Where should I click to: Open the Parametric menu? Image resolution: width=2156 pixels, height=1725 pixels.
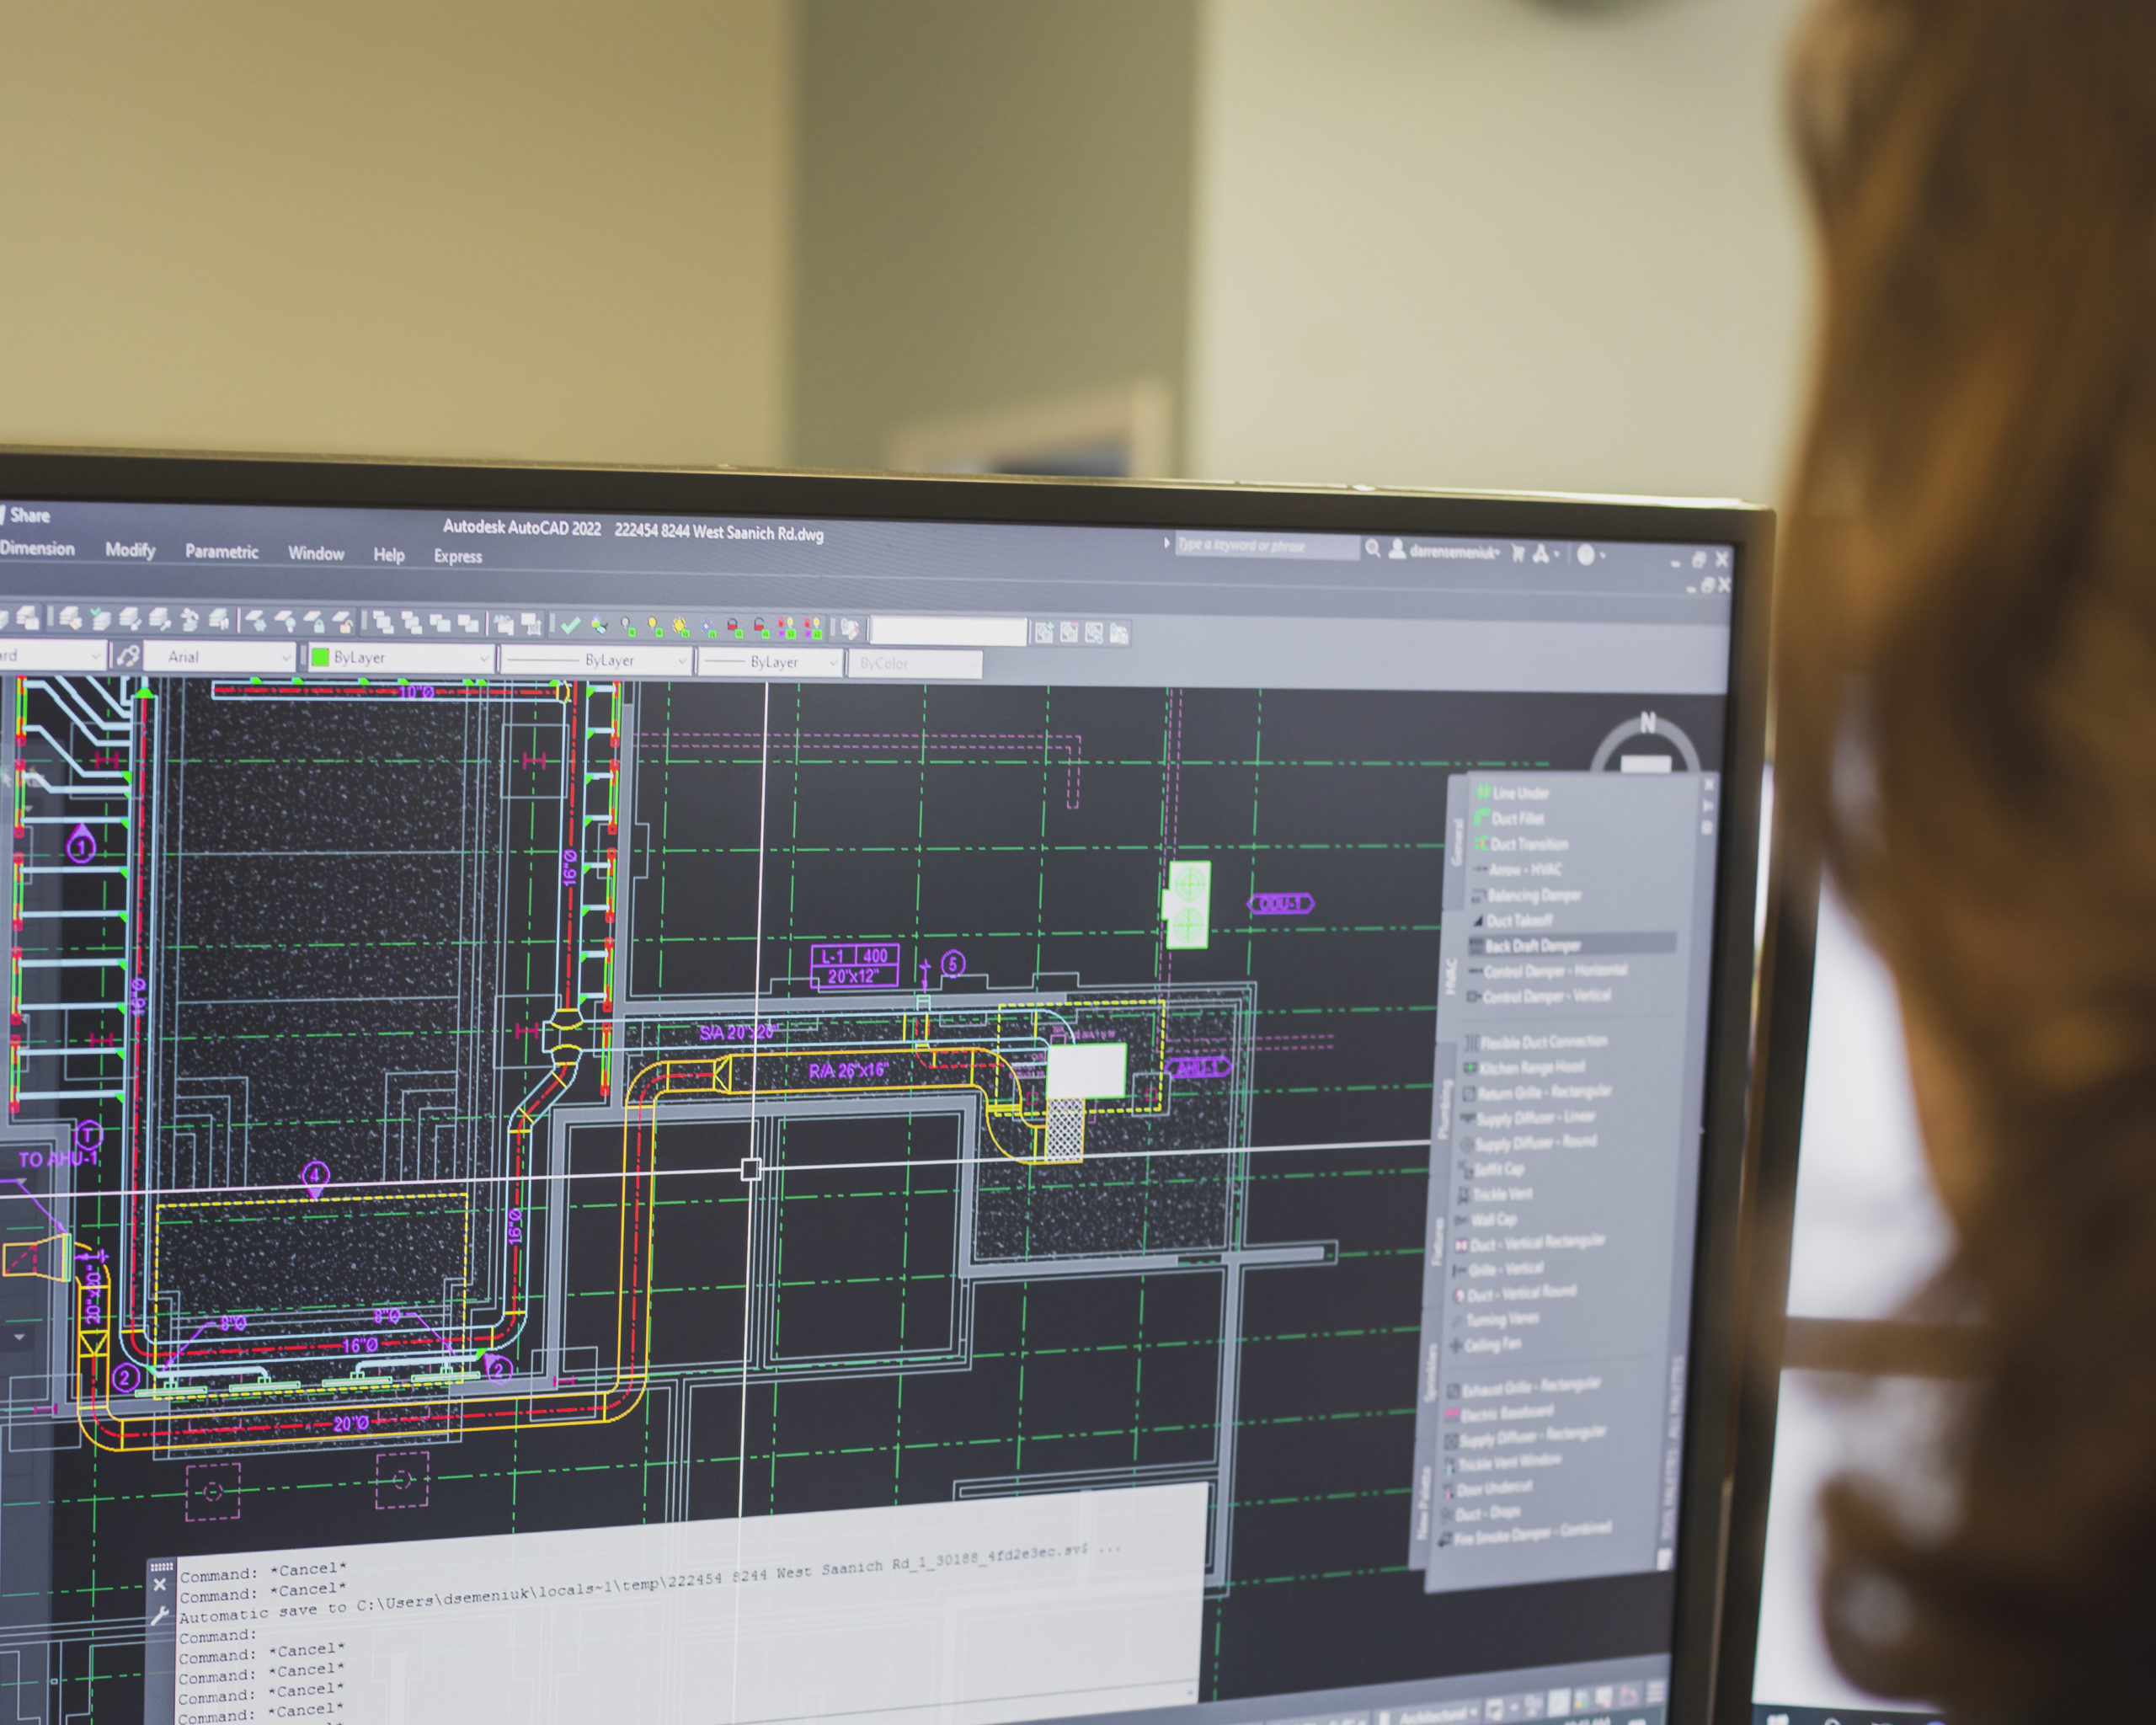[221, 551]
